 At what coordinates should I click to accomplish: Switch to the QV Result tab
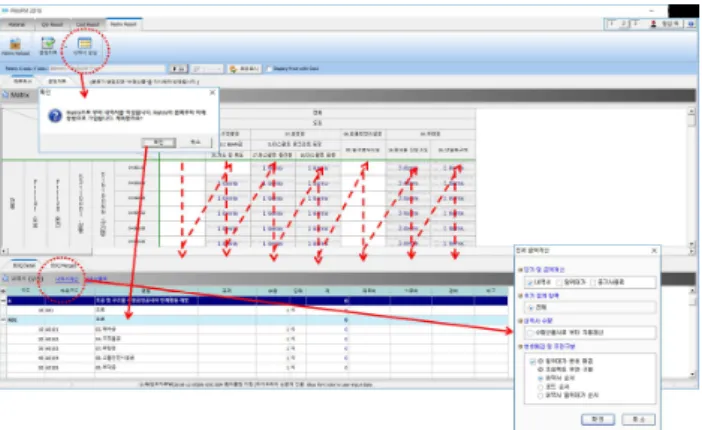(51, 24)
